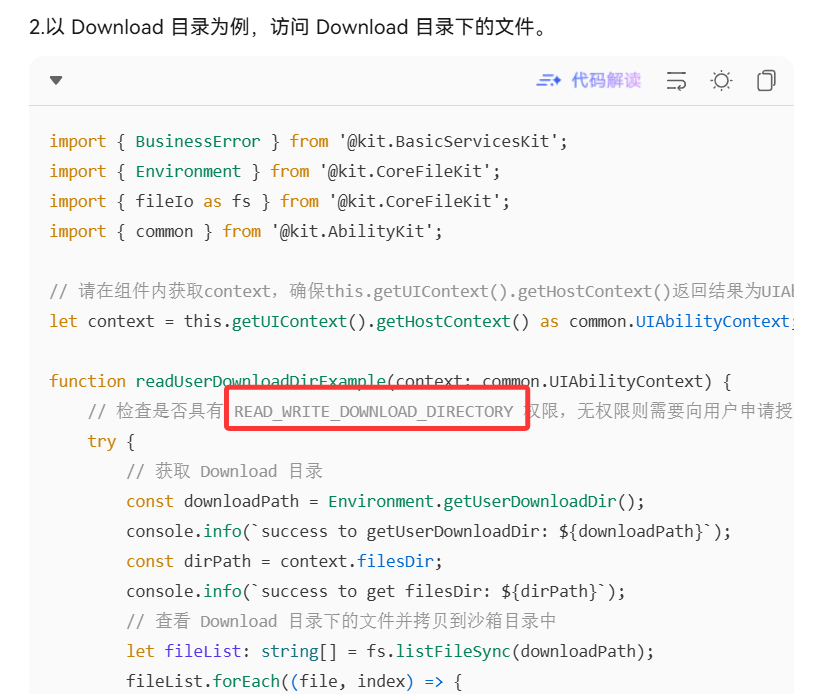Image resolution: width=837 pixels, height=694 pixels.
Task: Copy code with the clipboard icon
Action: point(766,81)
